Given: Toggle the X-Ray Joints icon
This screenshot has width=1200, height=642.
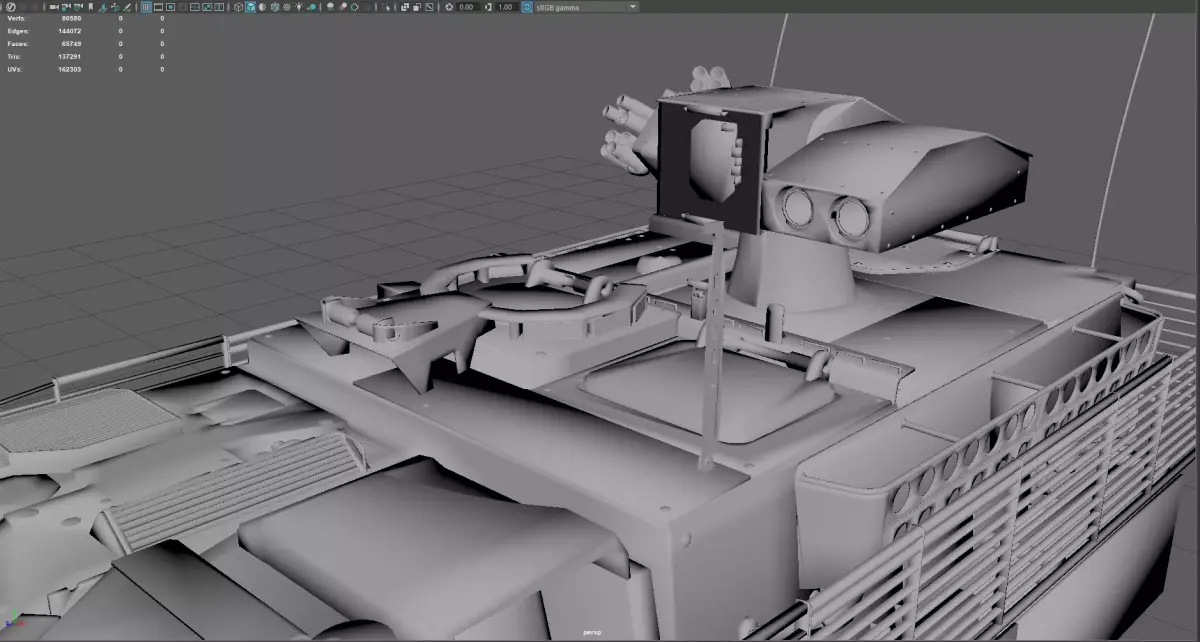Looking at the screenshot, I should (429, 6).
